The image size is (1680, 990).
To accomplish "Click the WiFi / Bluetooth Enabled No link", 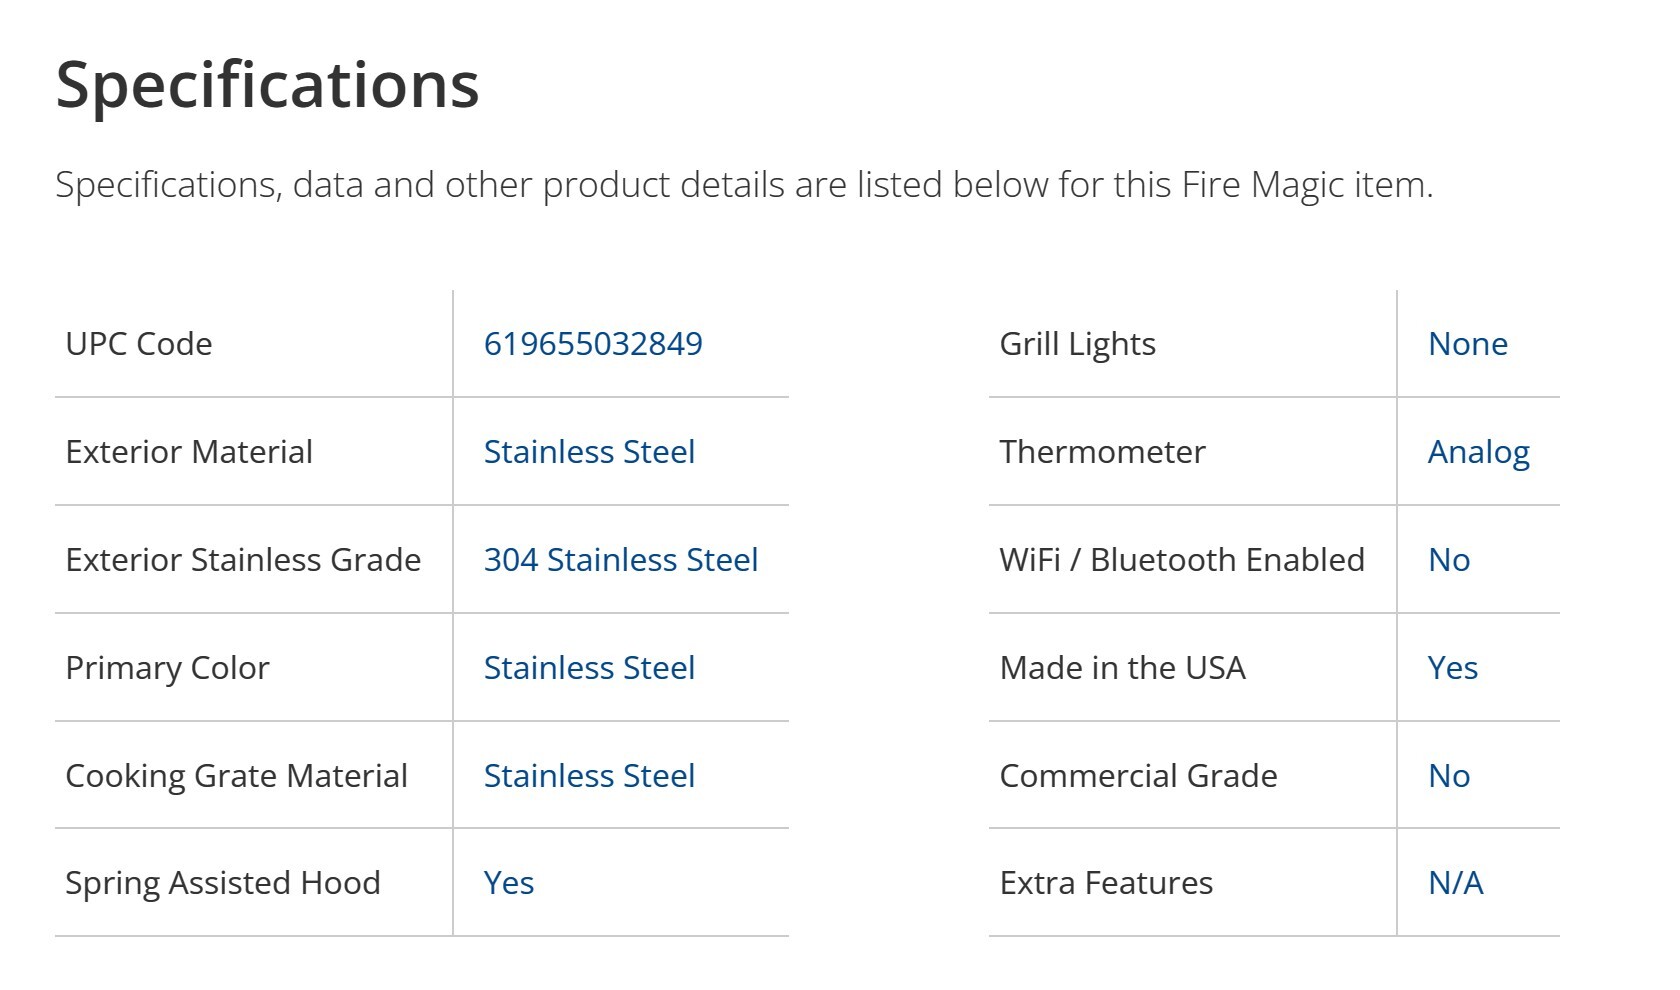I will 1449,560.
